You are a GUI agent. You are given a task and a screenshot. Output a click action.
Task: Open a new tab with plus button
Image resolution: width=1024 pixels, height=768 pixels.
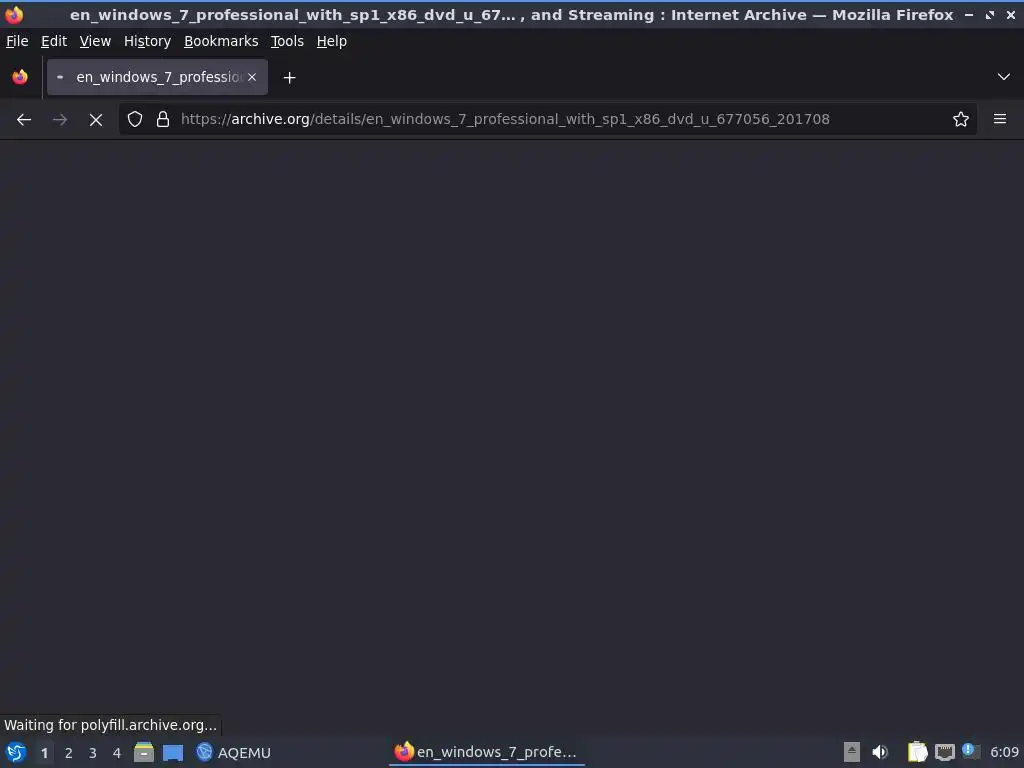click(289, 78)
